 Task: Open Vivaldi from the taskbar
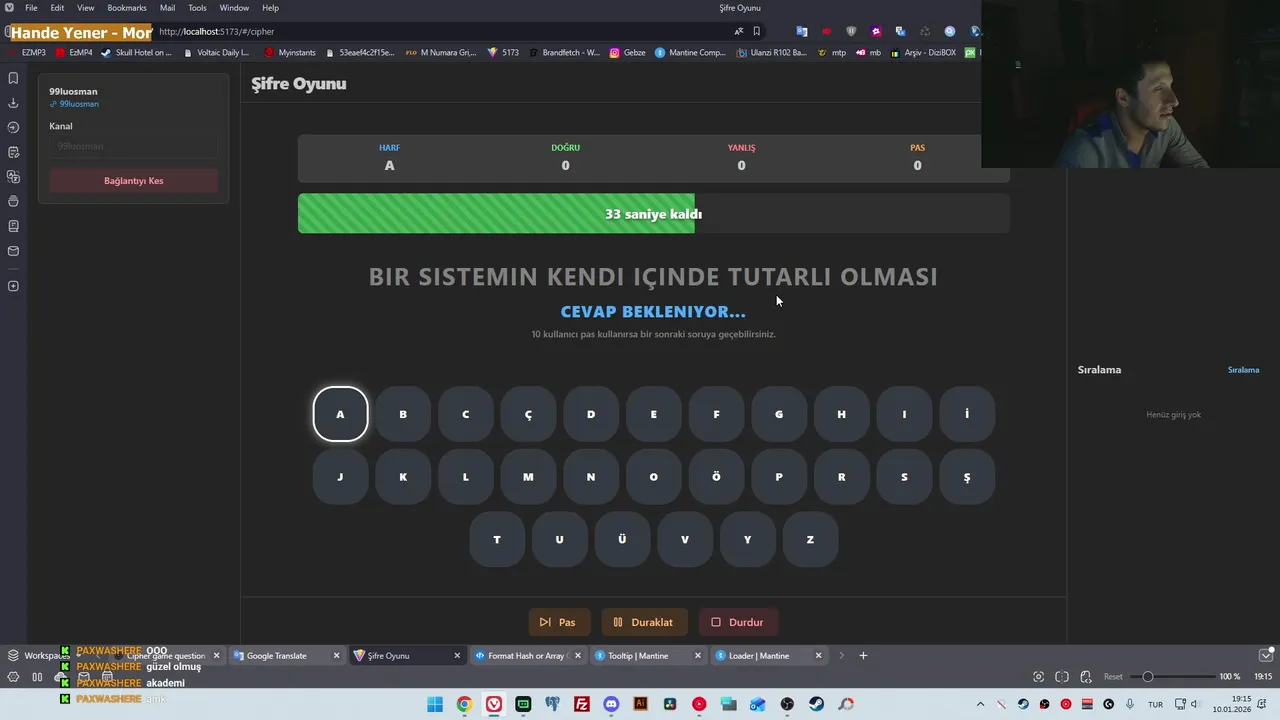click(494, 704)
